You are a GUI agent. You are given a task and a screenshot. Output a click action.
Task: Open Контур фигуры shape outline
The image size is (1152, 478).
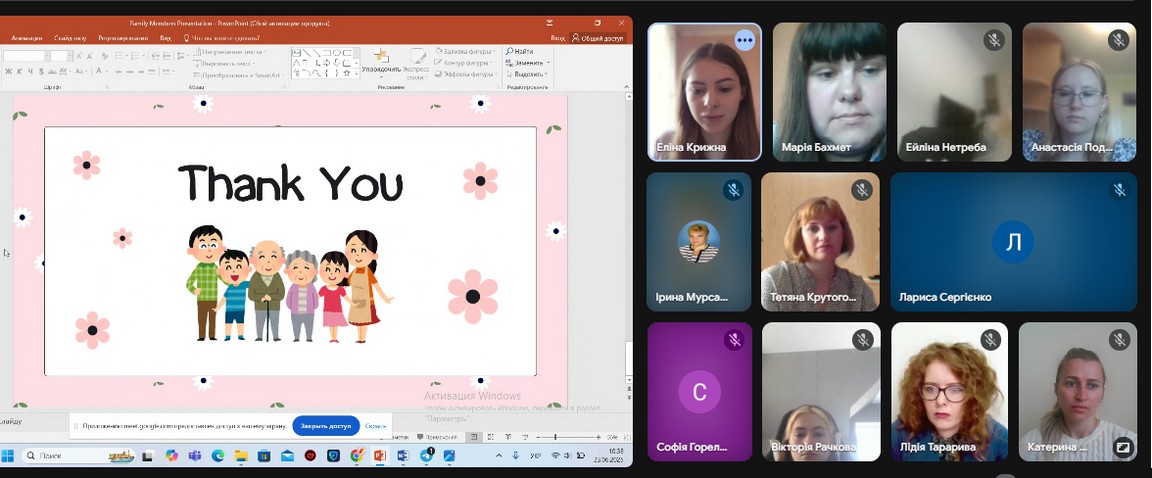(463, 63)
